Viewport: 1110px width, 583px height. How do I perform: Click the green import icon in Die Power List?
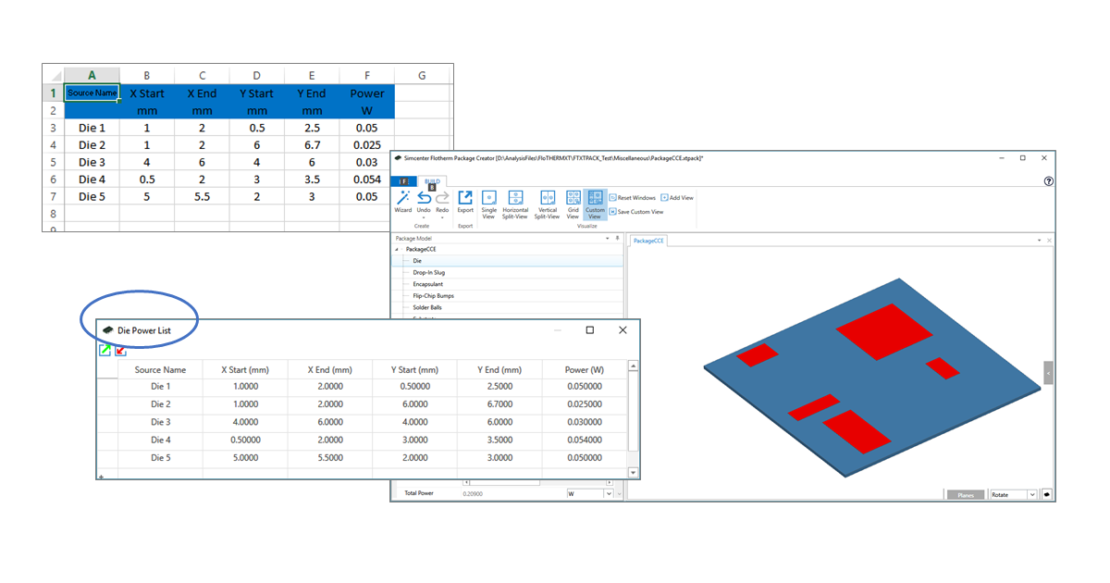(x=104, y=348)
